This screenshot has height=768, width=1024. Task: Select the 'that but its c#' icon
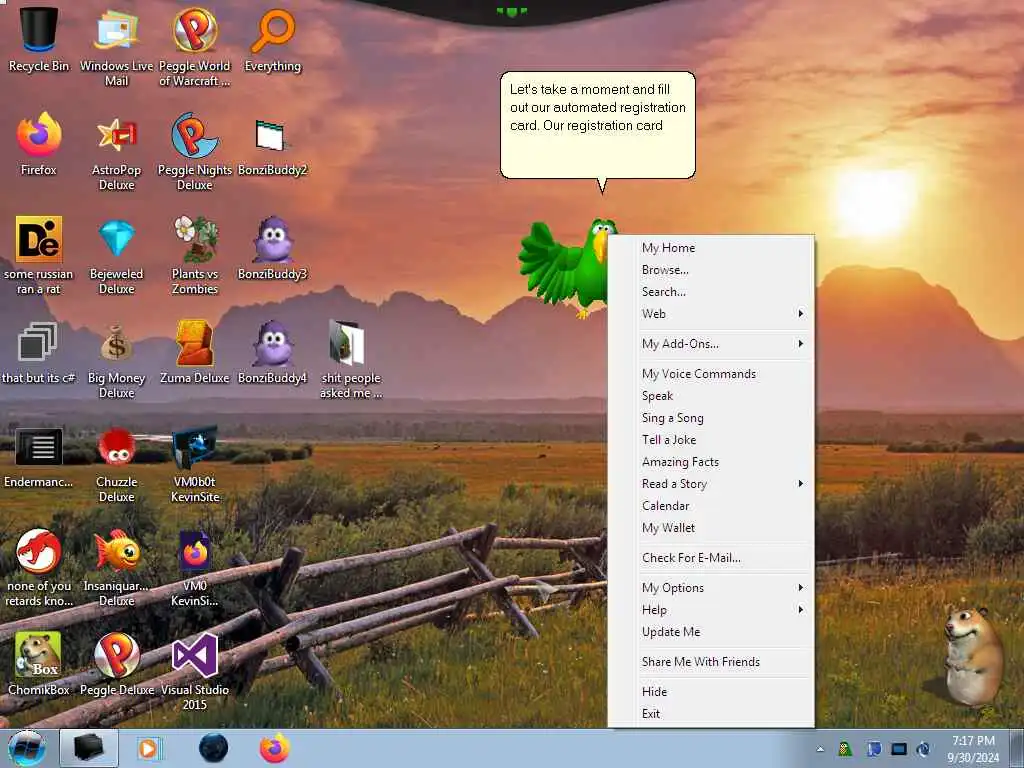click(x=39, y=351)
